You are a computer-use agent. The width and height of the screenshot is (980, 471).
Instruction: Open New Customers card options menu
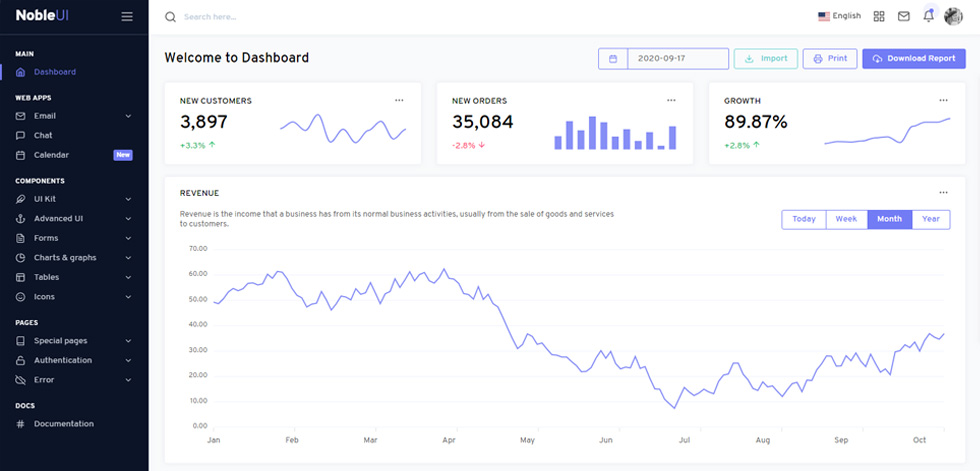click(399, 100)
